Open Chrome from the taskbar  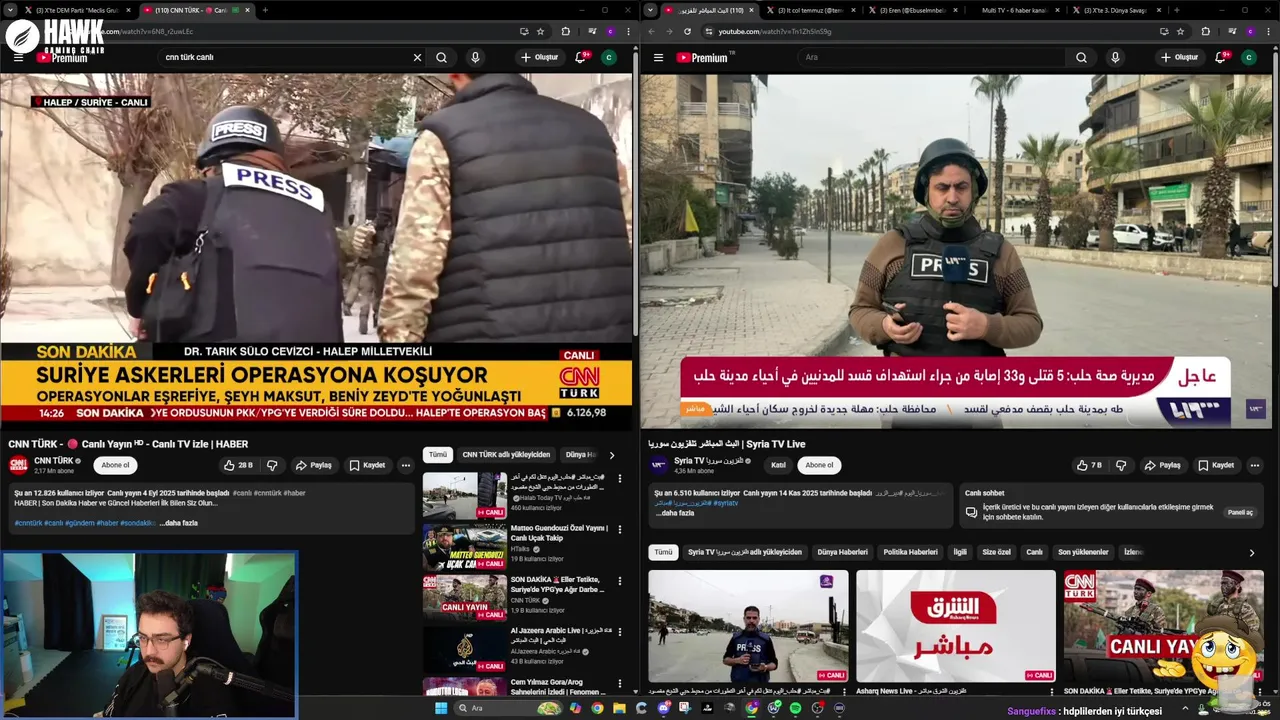click(x=597, y=708)
